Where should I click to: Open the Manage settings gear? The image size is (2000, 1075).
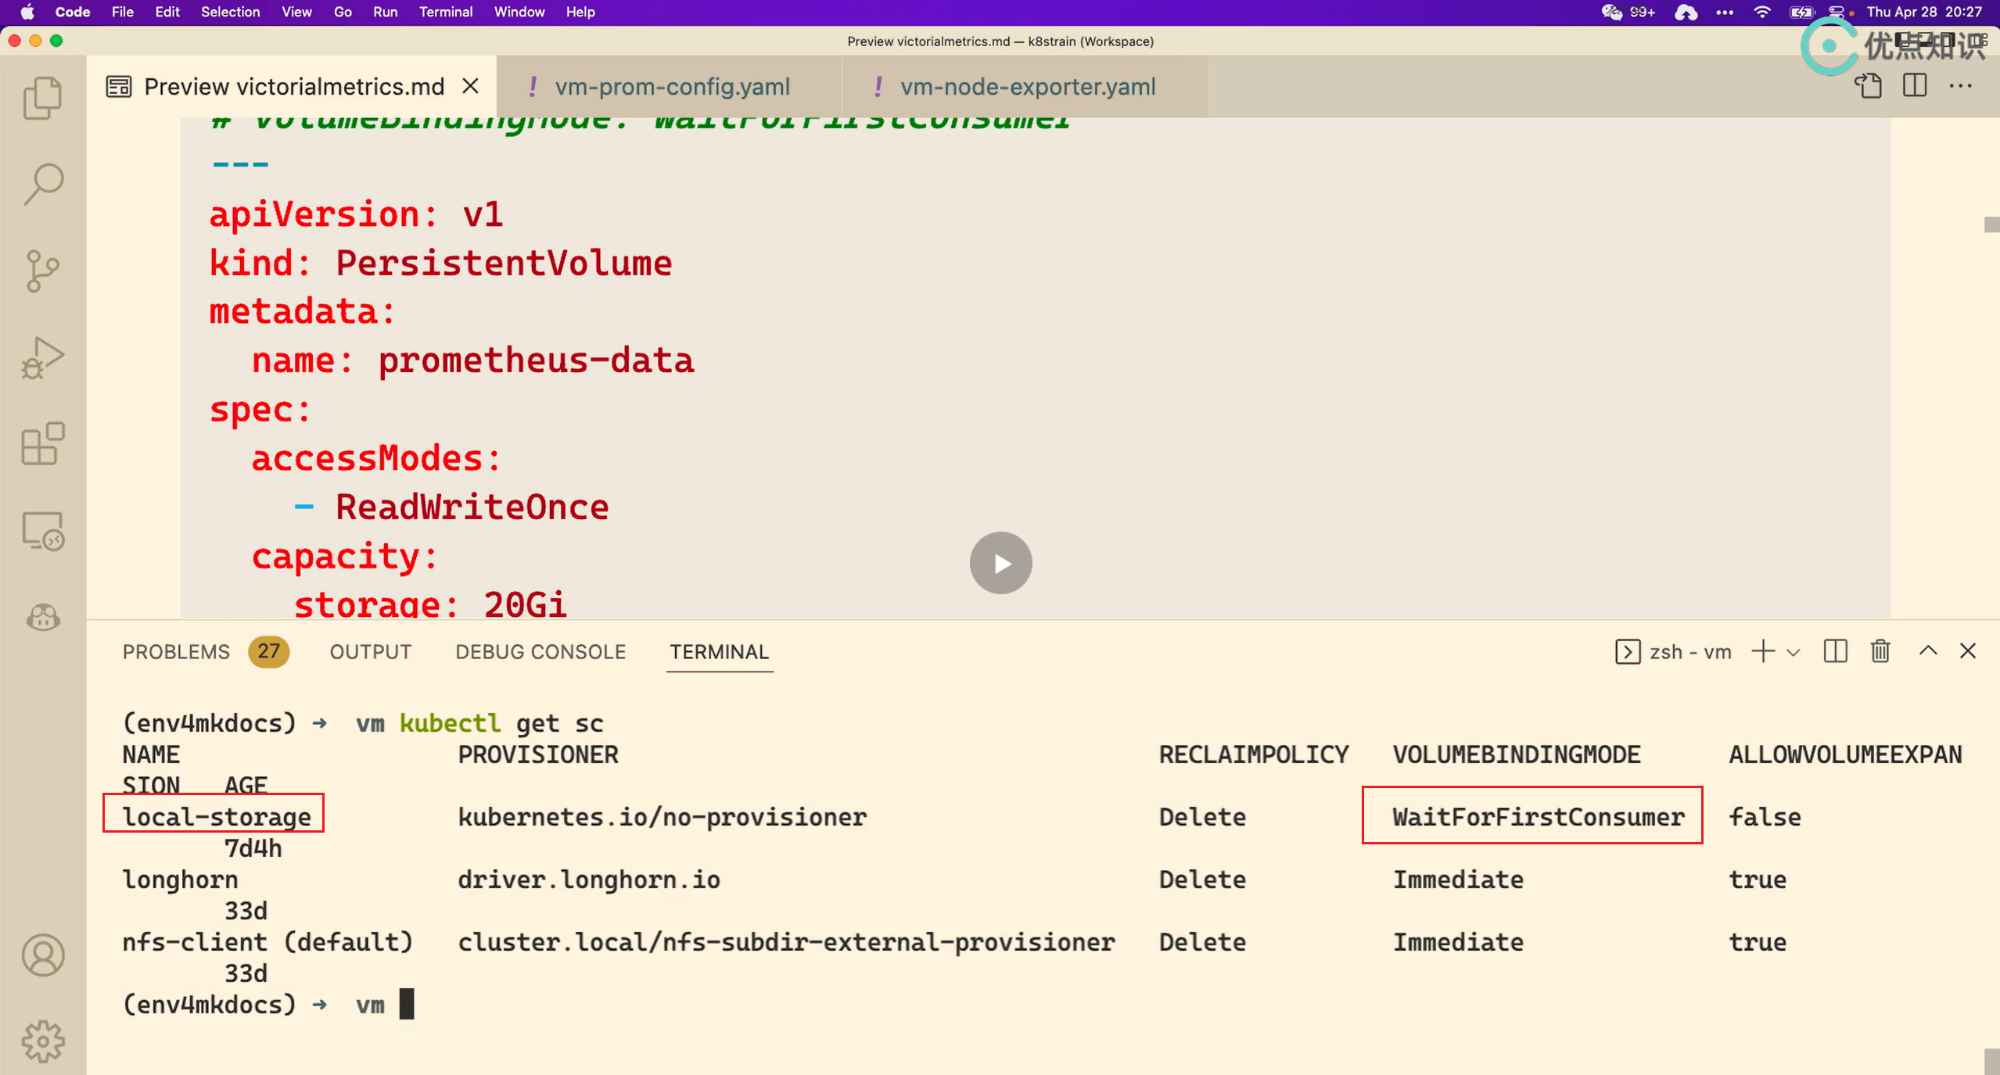[42, 1041]
